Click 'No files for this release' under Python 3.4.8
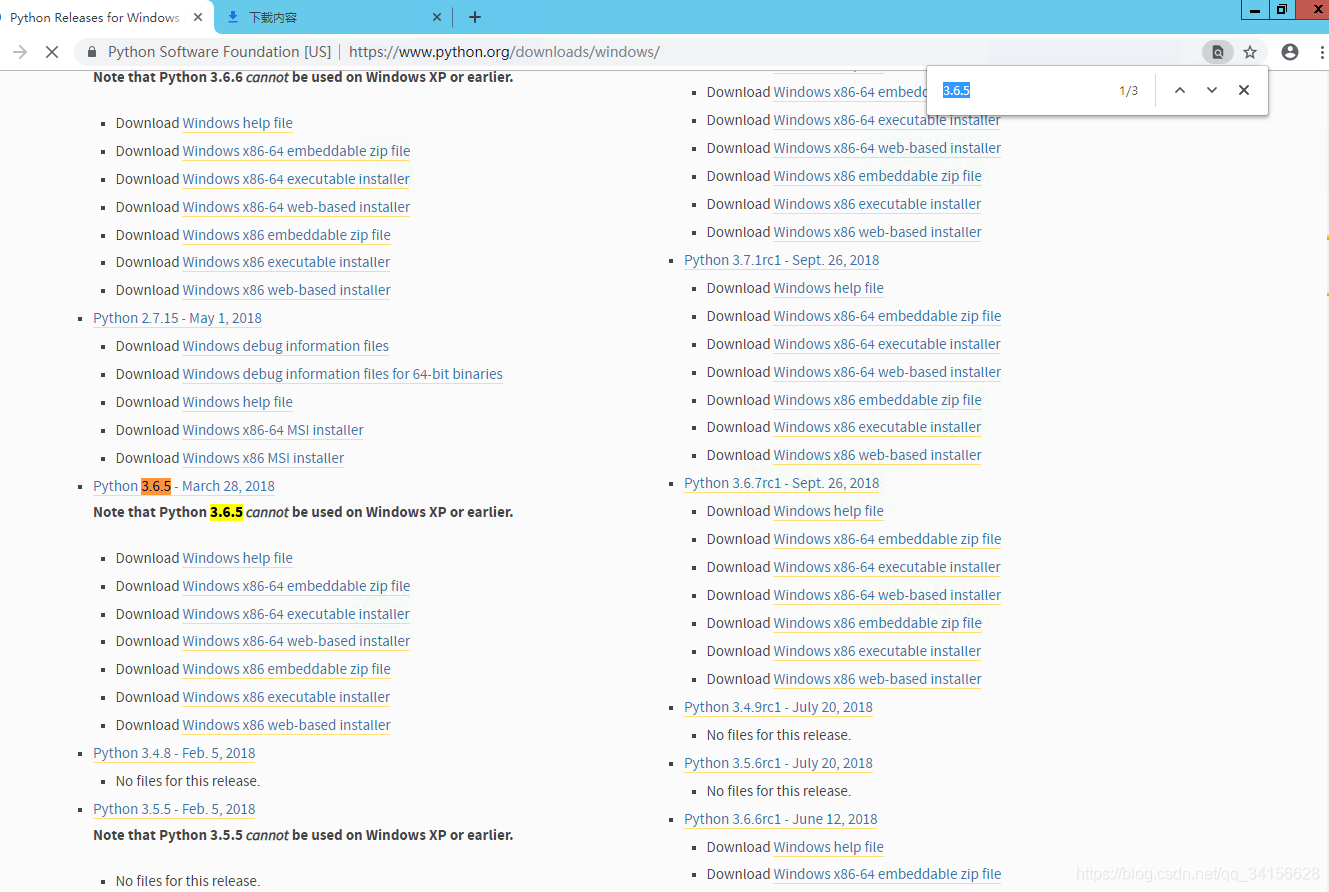 (188, 781)
